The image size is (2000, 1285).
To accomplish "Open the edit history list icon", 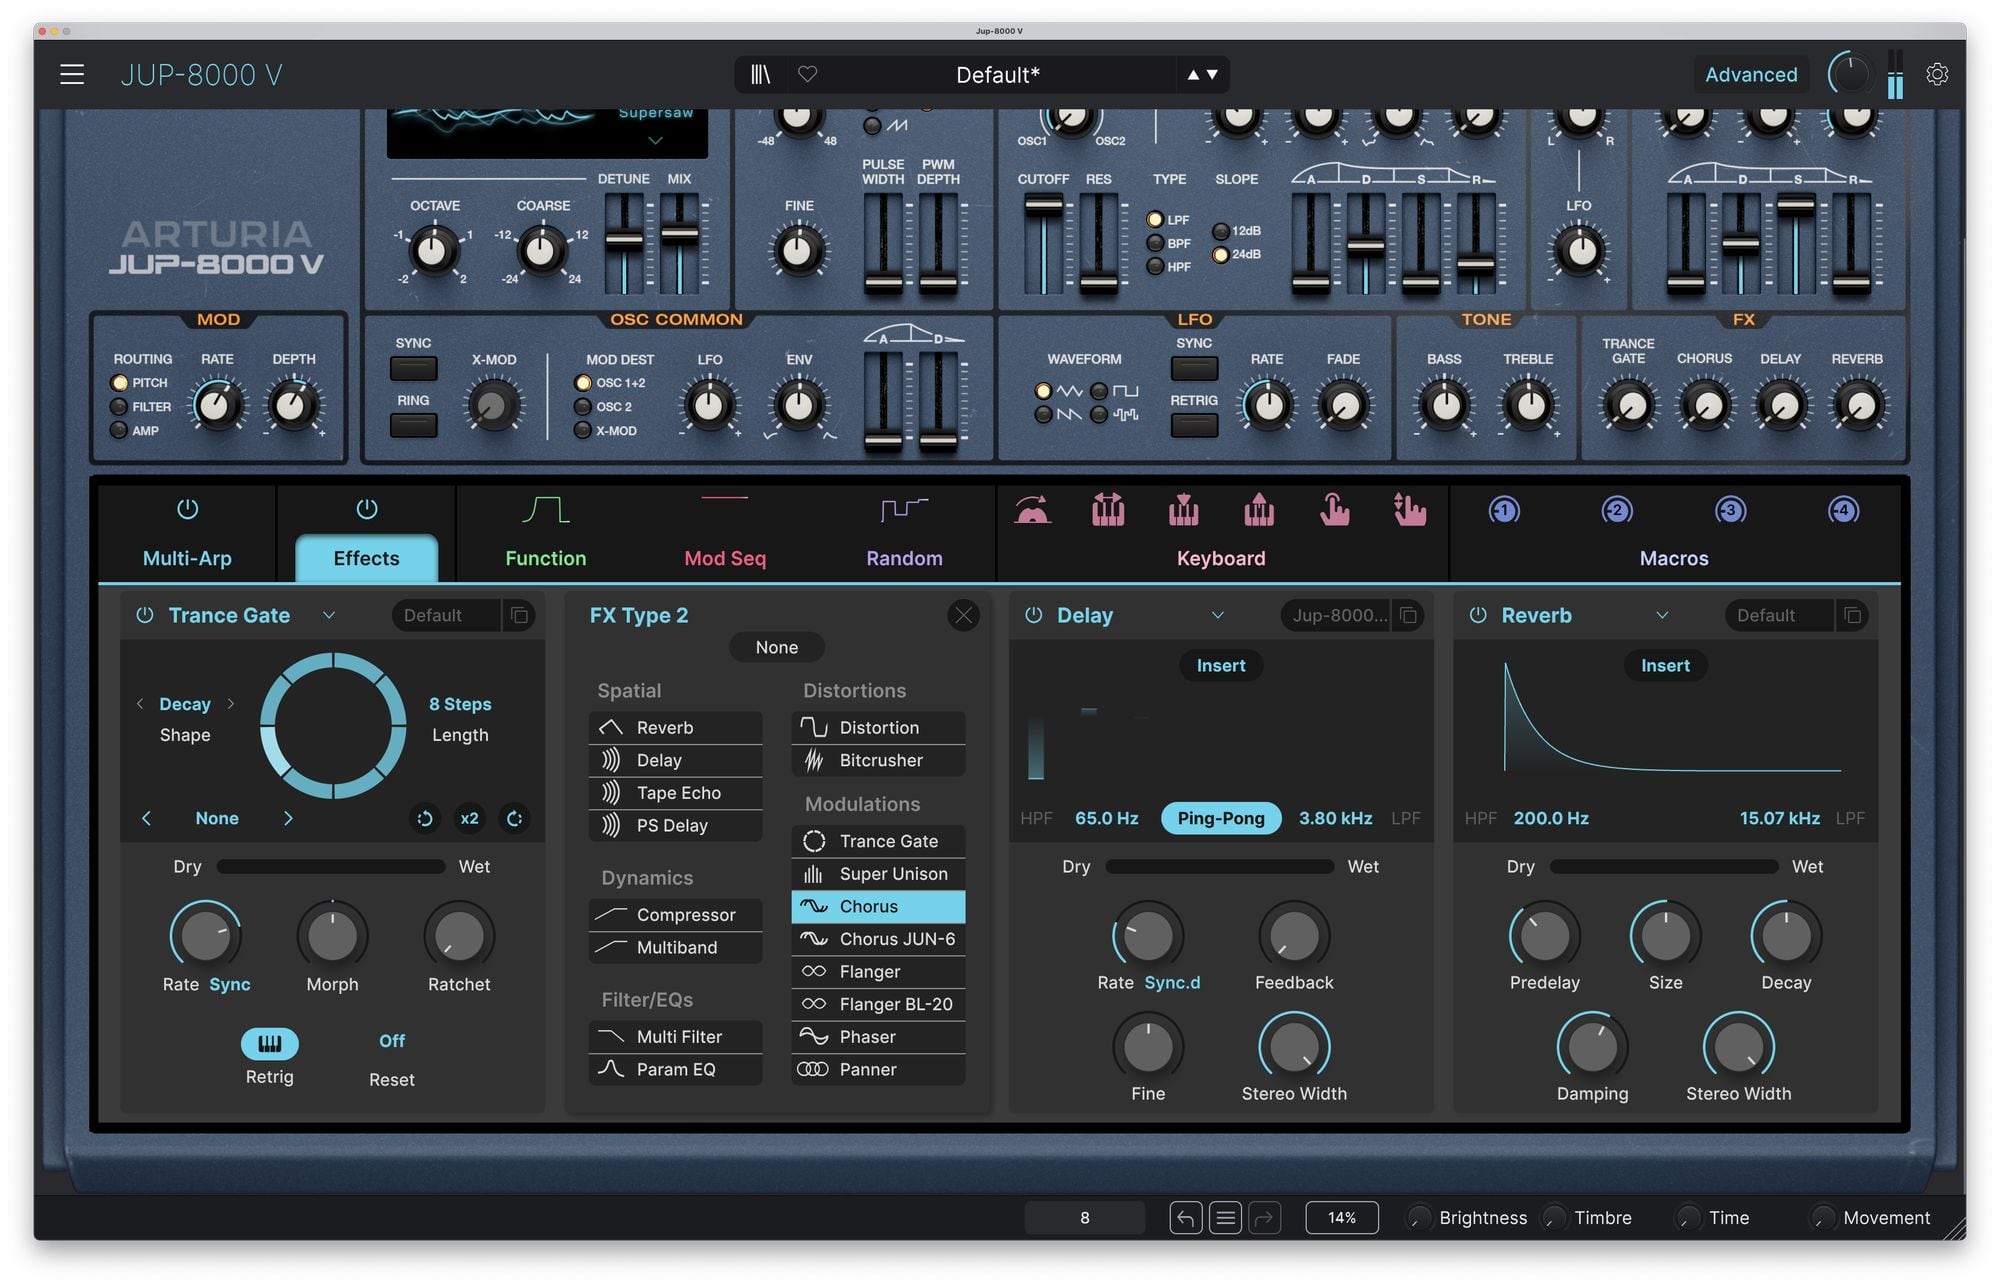I will pyautogui.click(x=1225, y=1217).
